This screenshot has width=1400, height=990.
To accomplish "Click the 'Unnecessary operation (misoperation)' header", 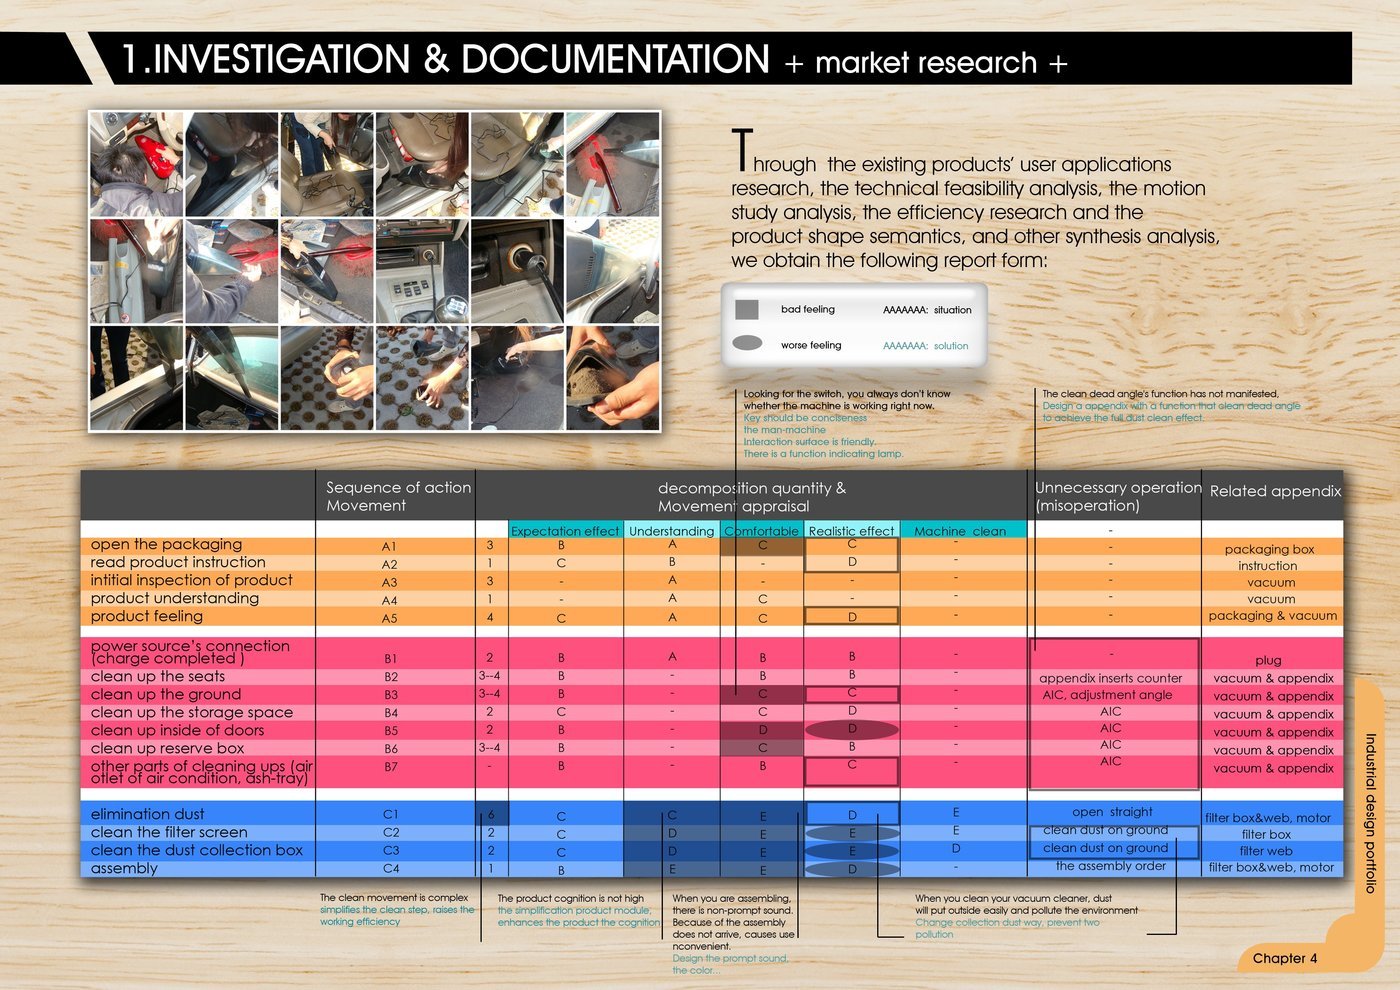I will pos(1118,496).
